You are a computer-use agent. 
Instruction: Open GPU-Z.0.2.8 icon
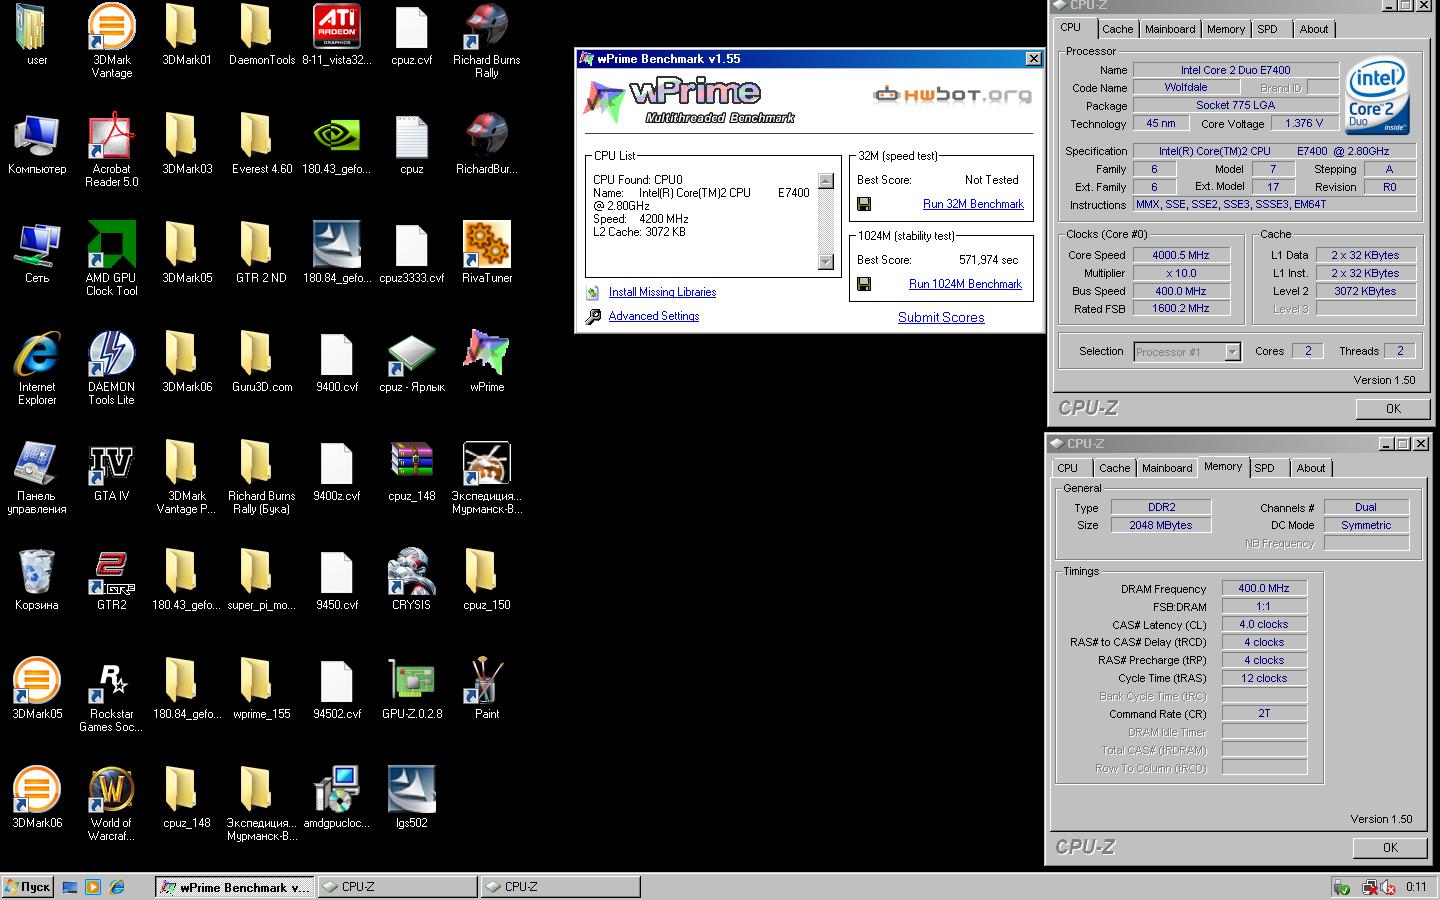[x=412, y=689]
